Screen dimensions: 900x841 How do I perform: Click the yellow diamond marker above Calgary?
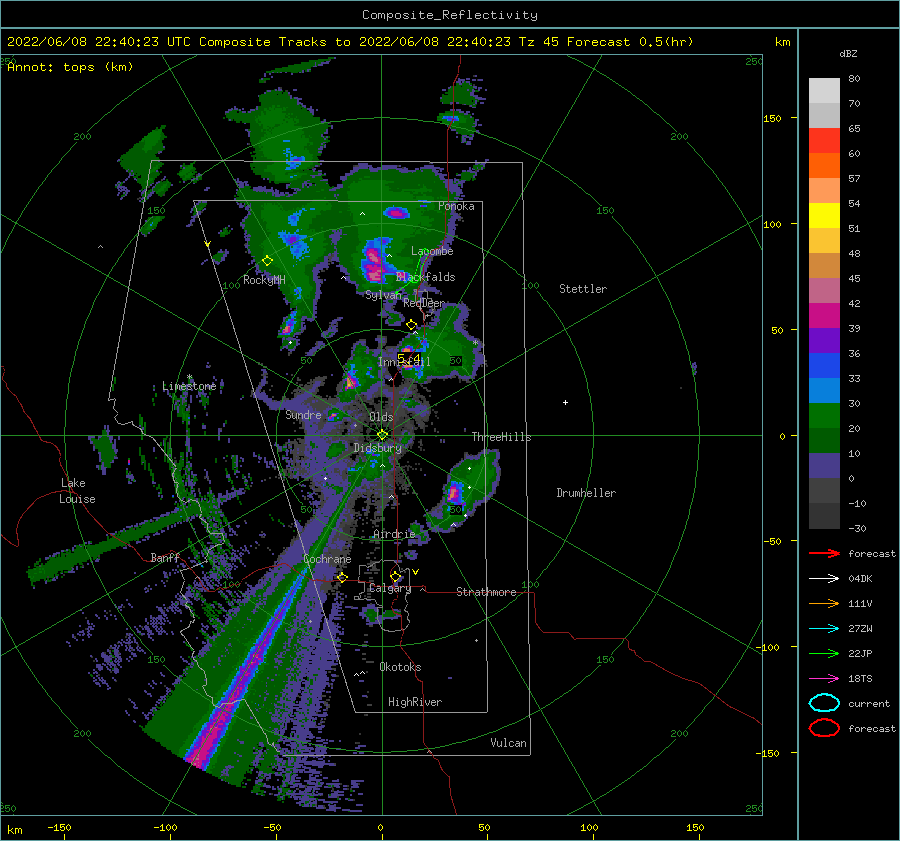click(x=395, y=576)
